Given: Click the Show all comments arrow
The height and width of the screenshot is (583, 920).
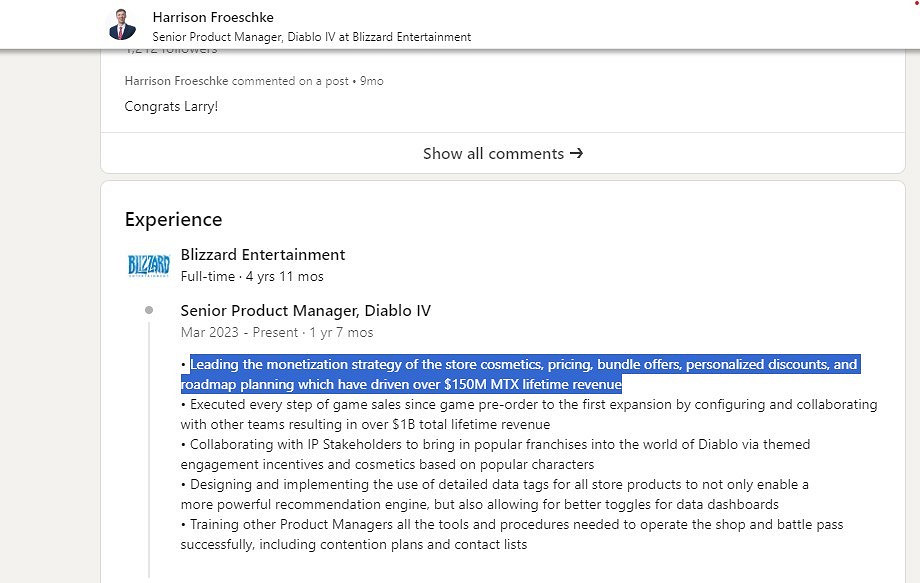Looking at the screenshot, I should 576,153.
